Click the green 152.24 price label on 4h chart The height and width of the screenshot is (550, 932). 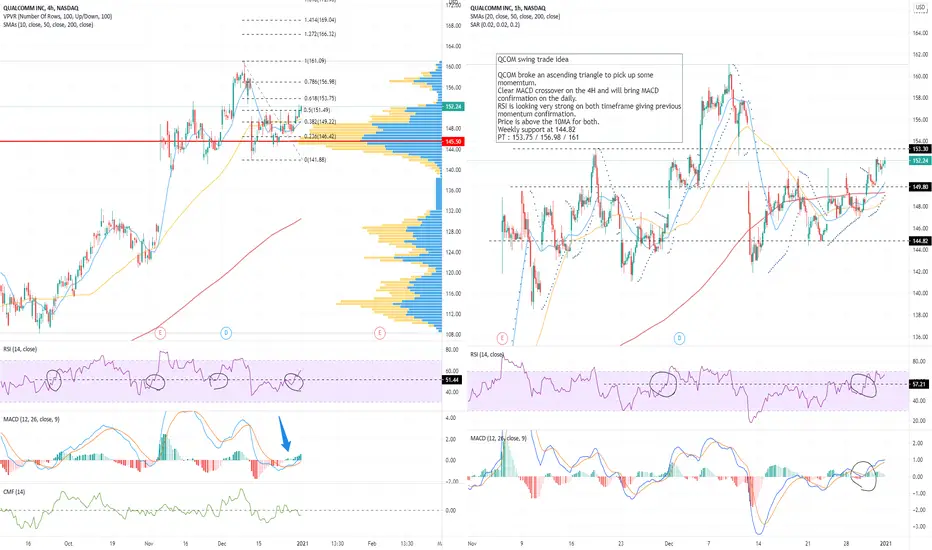click(454, 106)
